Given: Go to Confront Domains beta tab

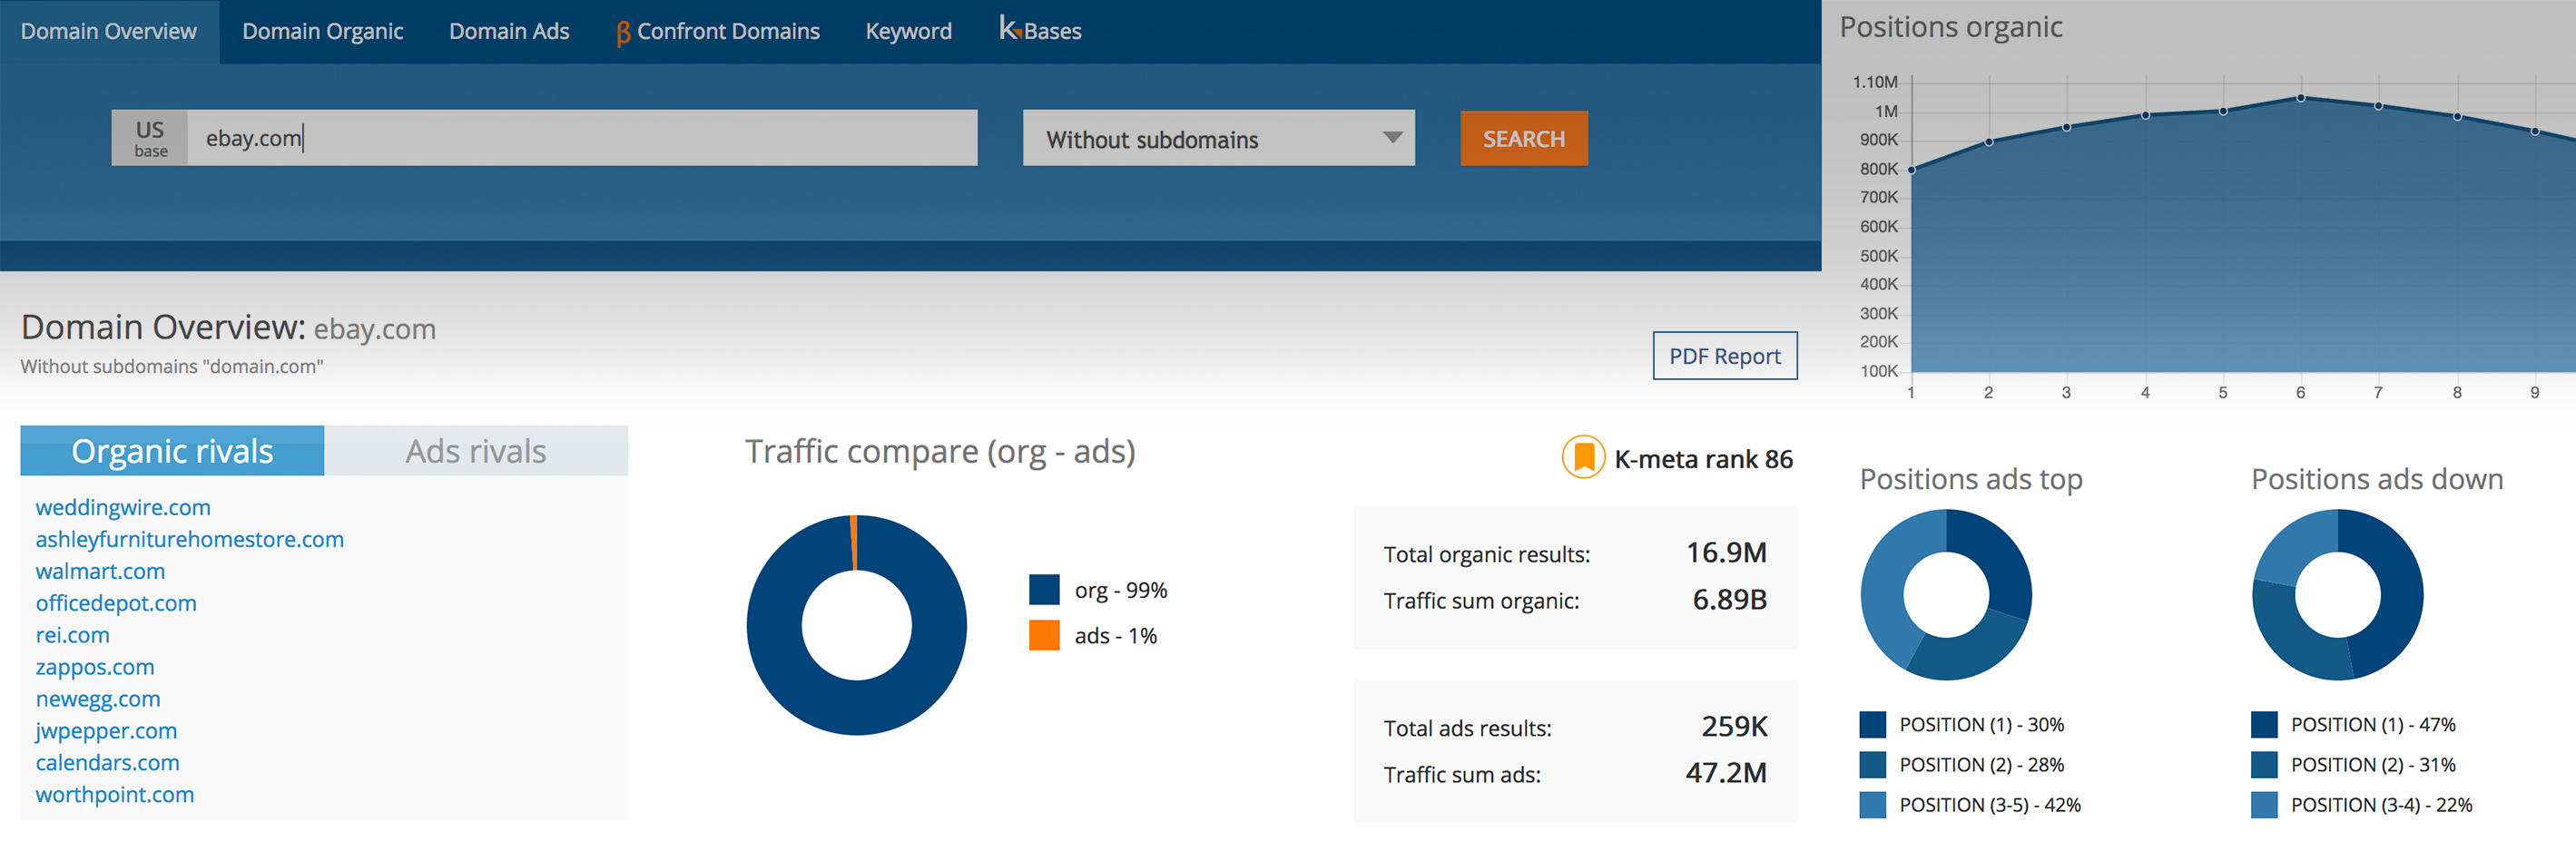Looking at the screenshot, I should (x=718, y=32).
